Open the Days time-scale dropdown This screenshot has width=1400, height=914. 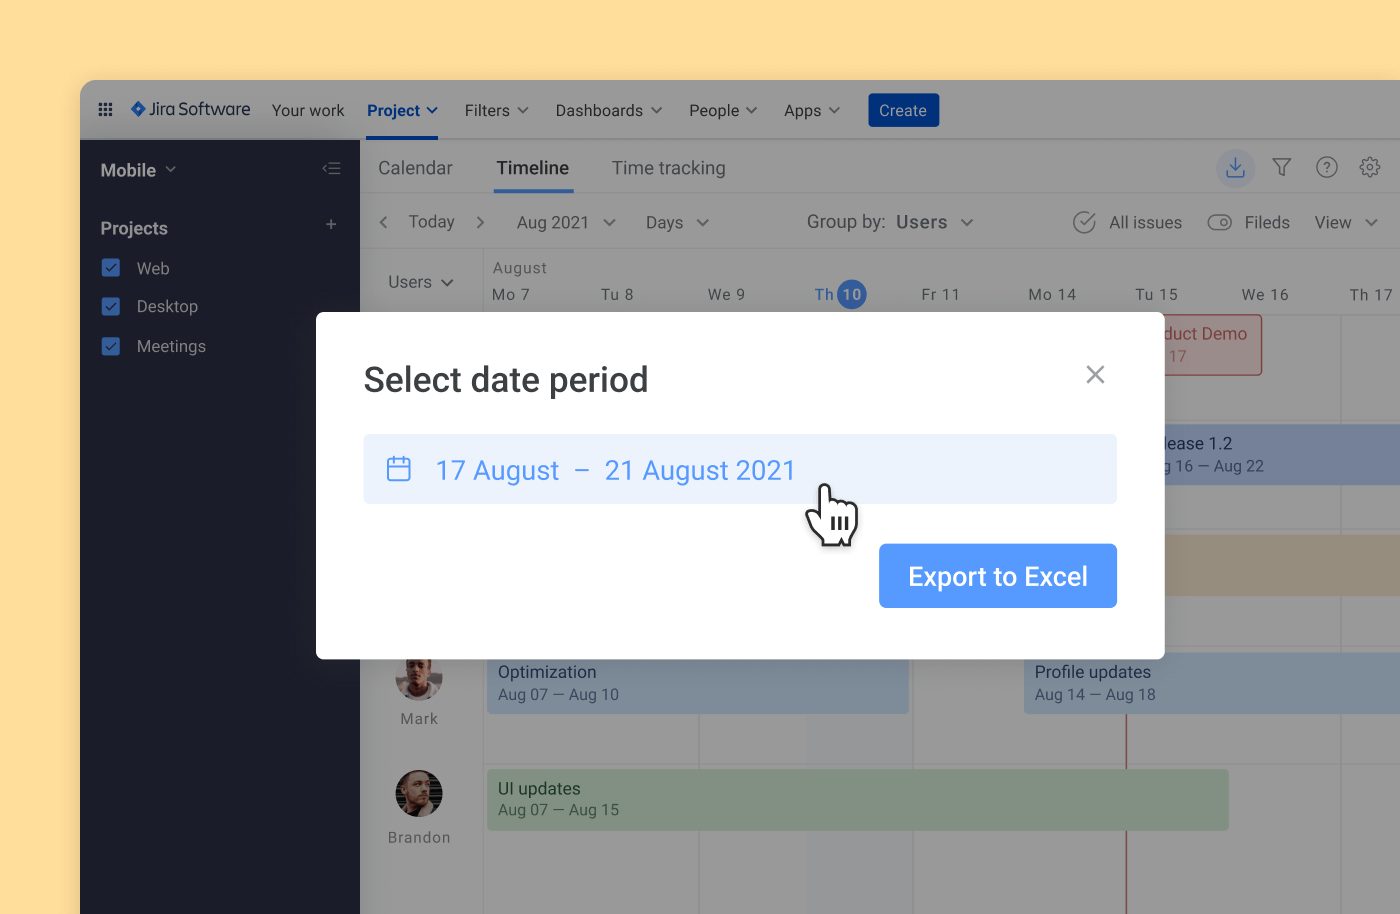(676, 222)
